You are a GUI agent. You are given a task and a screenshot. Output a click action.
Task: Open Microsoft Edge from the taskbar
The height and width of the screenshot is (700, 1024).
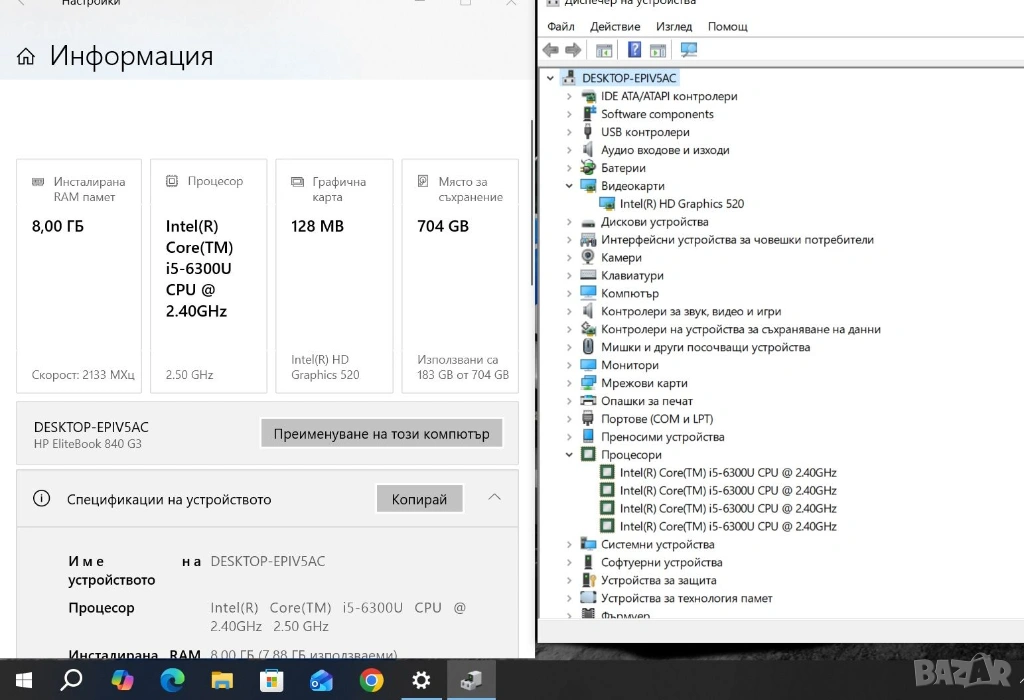pyautogui.click(x=172, y=681)
